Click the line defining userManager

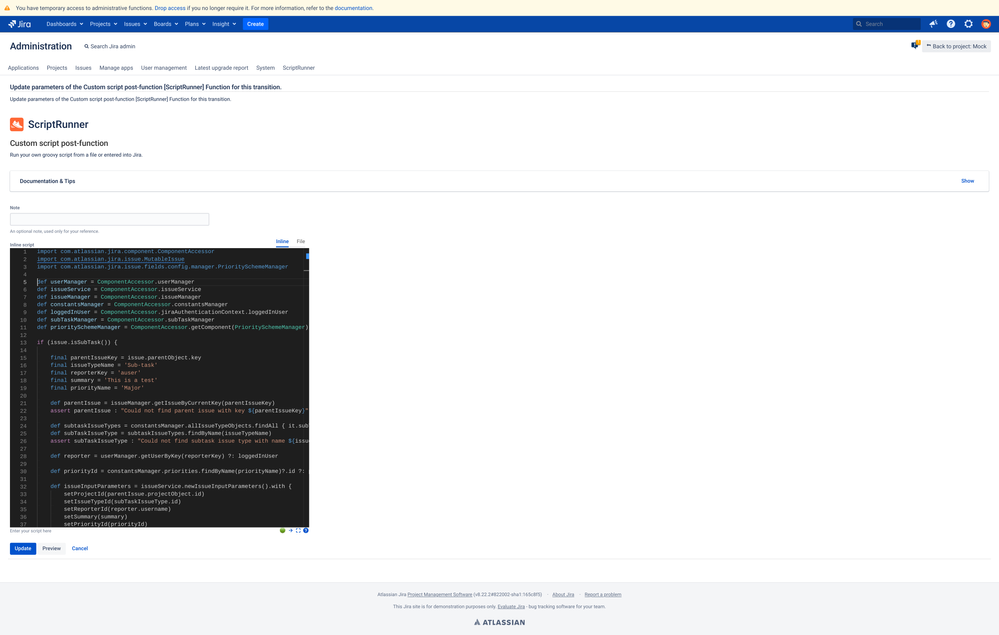115,282
